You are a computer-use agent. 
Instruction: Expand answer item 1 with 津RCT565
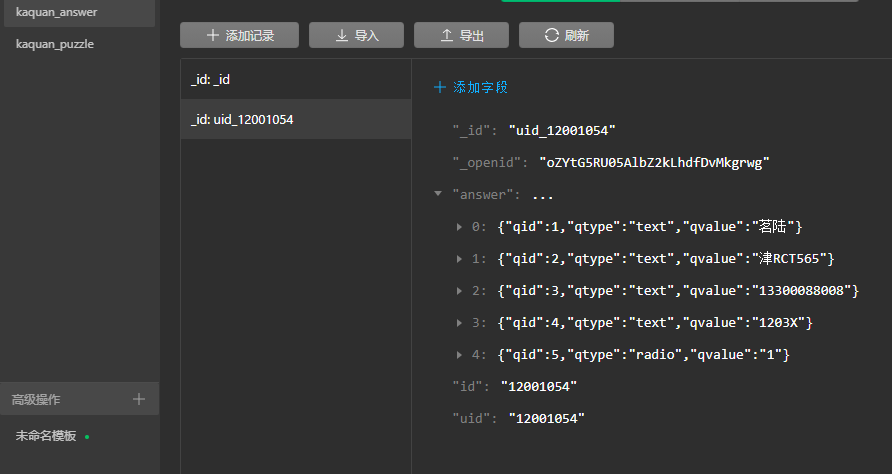(459, 258)
